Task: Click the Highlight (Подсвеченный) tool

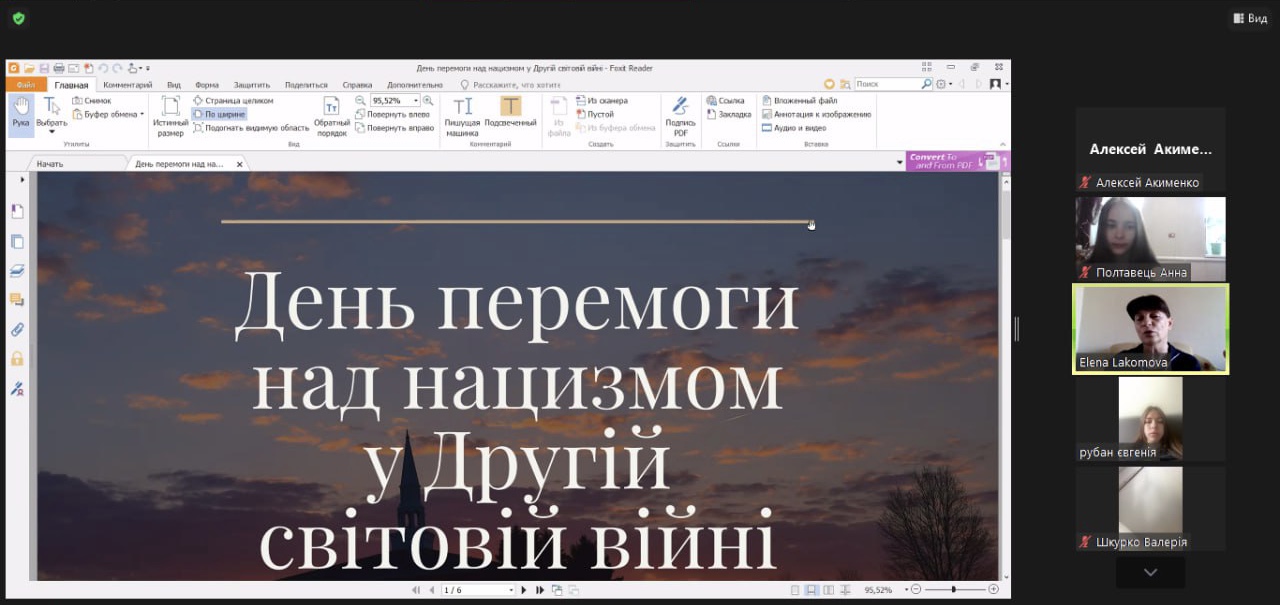Action: [510, 116]
